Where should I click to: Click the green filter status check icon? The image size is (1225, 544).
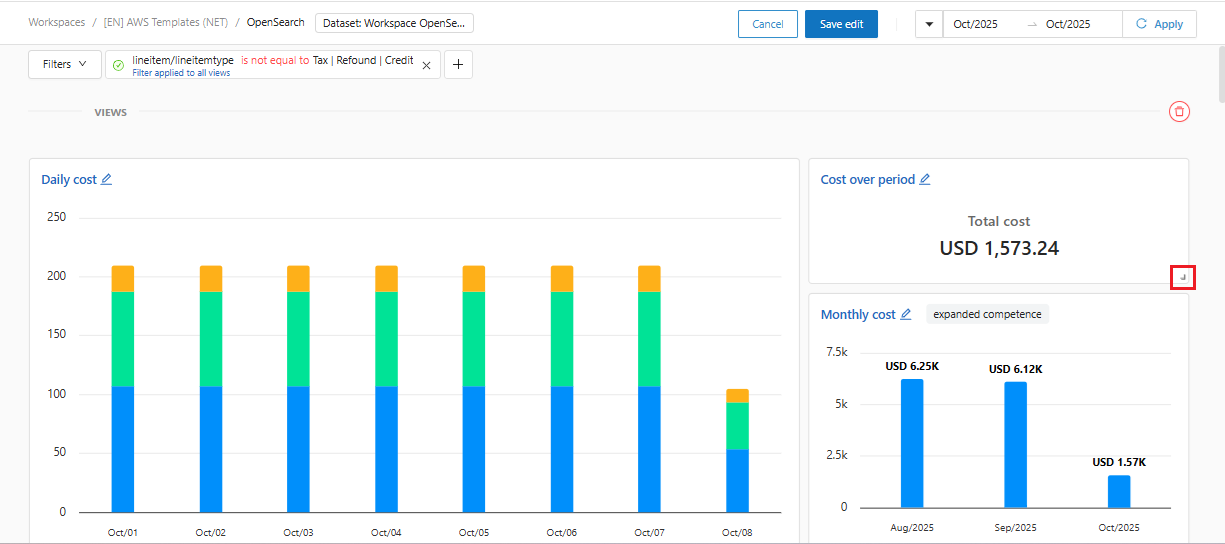pyautogui.click(x=119, y=65)
